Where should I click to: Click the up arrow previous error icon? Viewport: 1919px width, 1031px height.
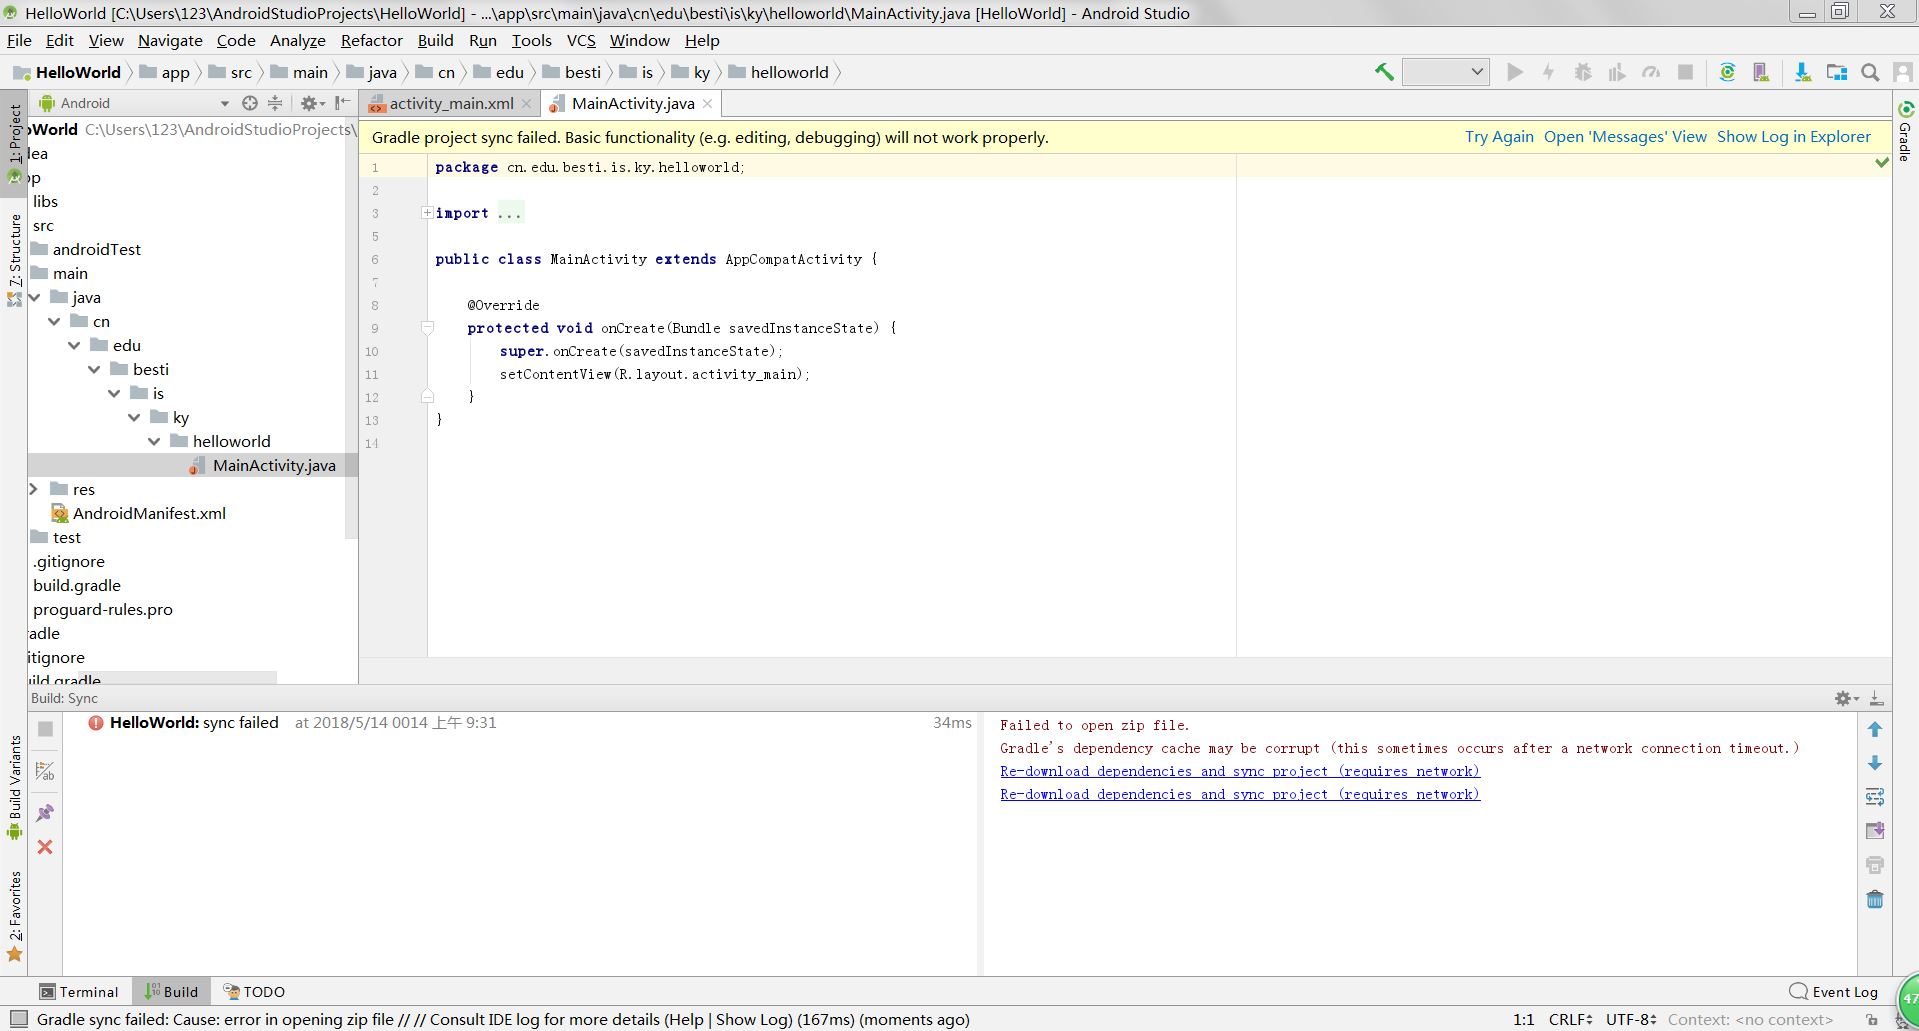1875,730
